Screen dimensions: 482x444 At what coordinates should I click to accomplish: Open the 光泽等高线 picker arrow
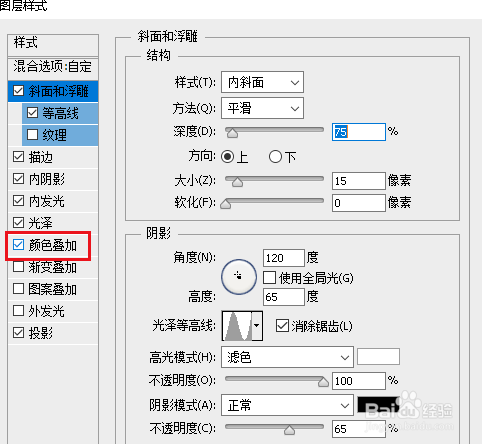pyautogui.click(x=257, y=326)
